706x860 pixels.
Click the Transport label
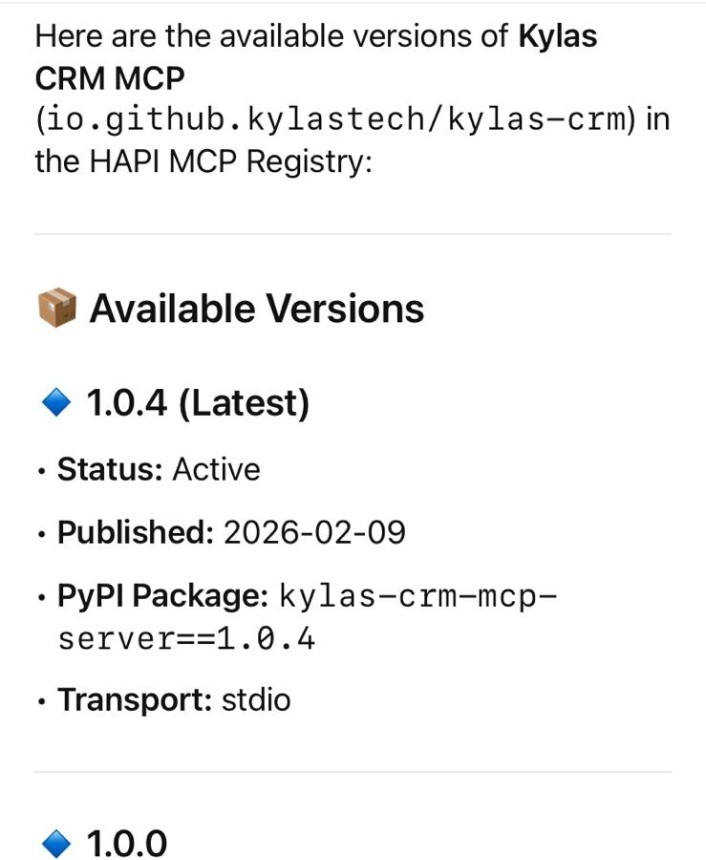click(133, 700)
